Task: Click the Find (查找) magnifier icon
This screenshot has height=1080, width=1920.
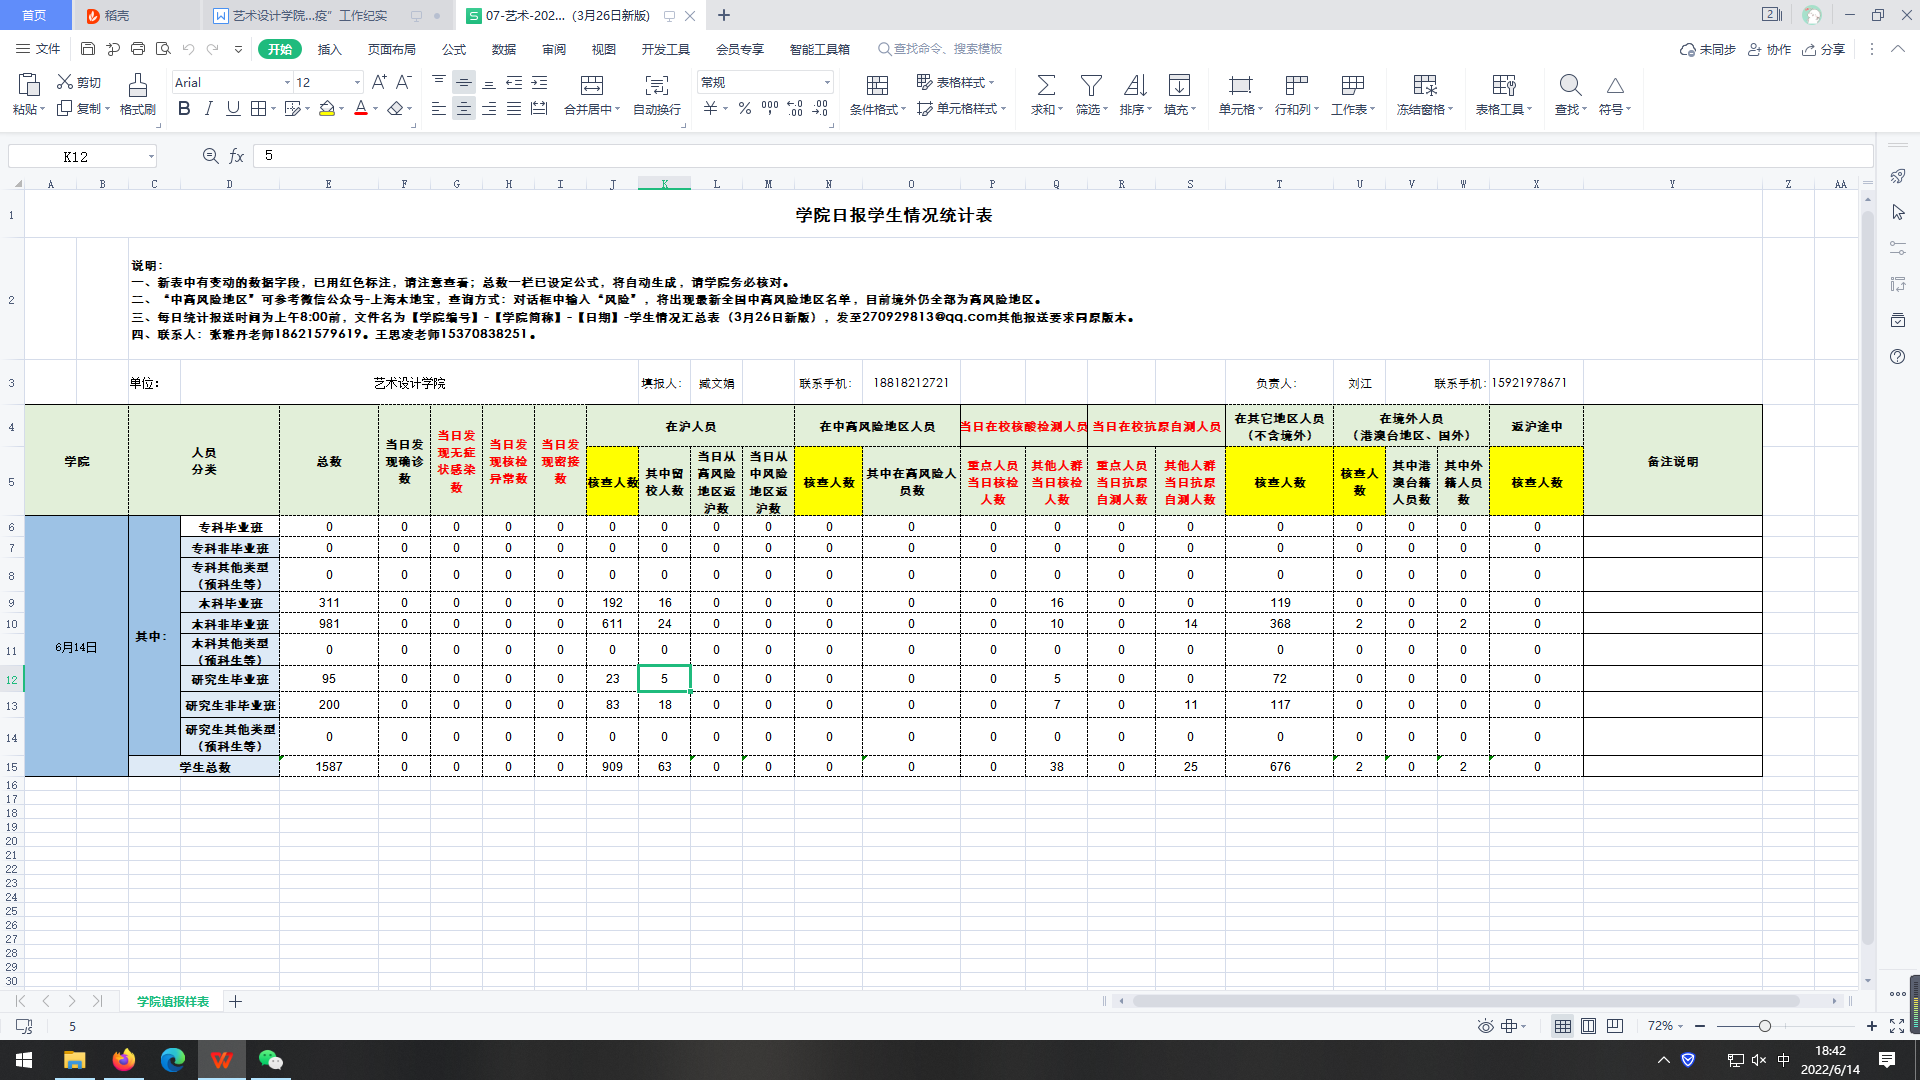Action: (1570, 86)
